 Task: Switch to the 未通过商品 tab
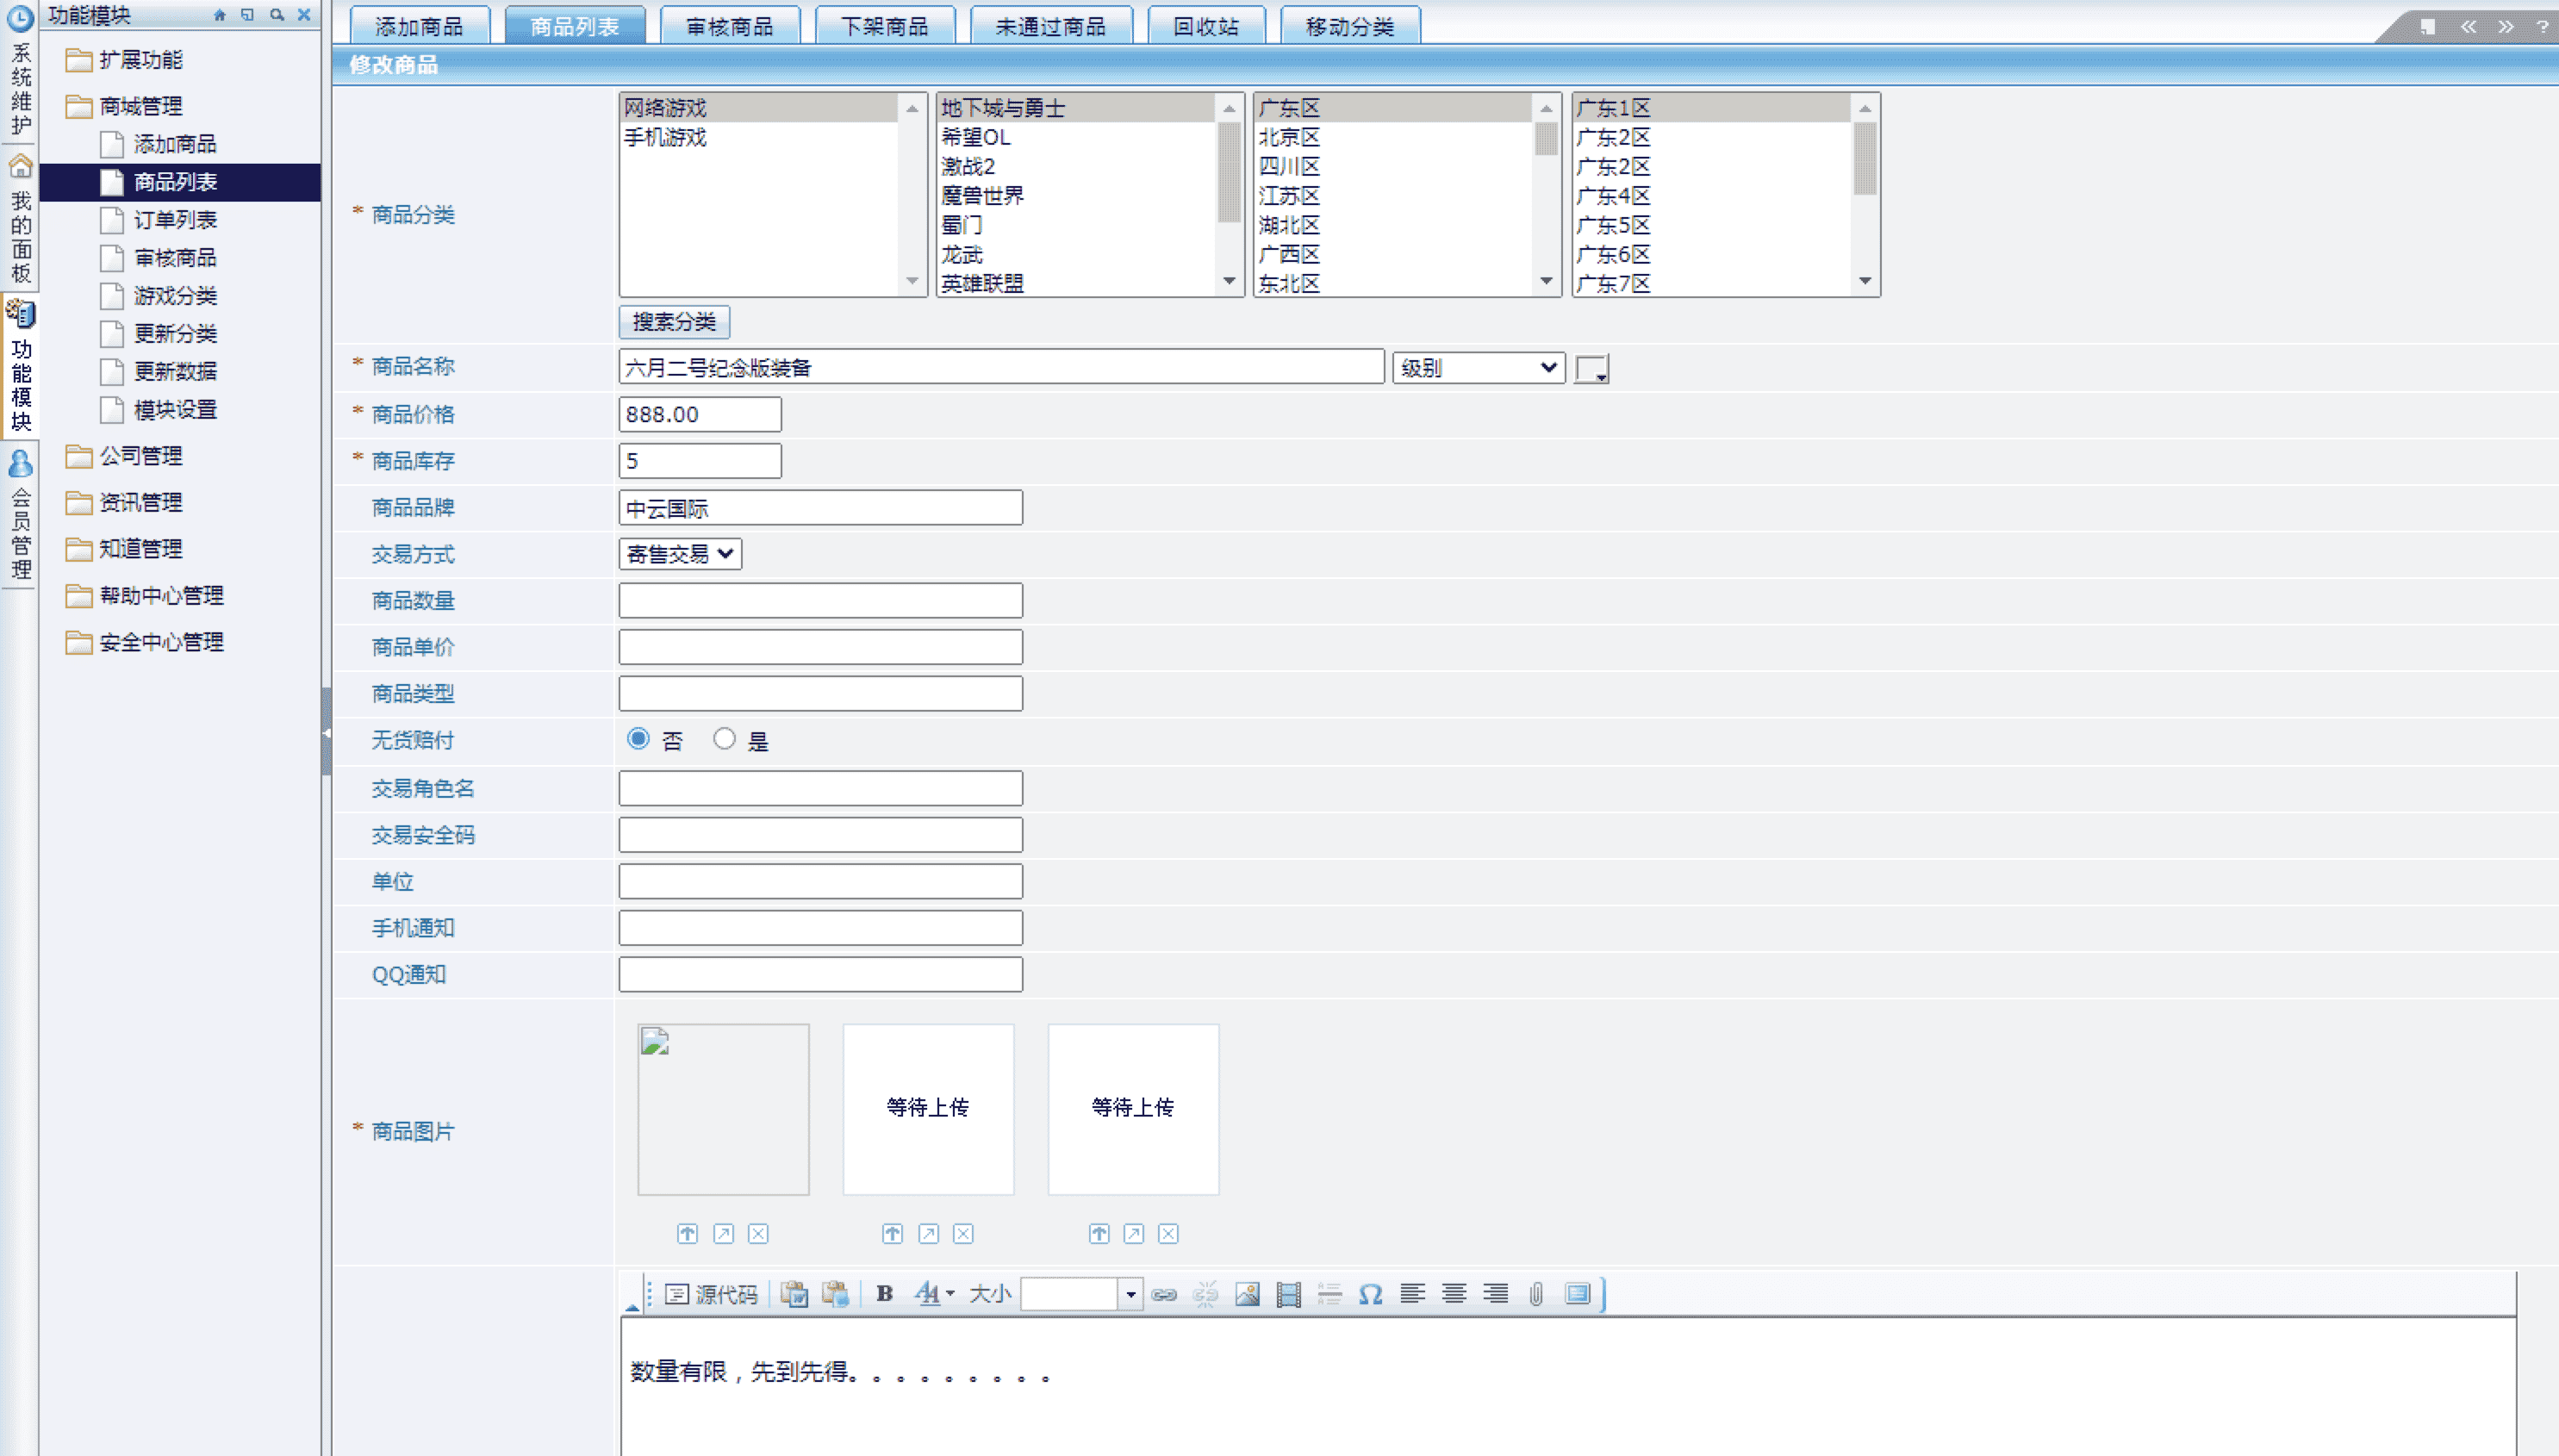[1051, 26]
